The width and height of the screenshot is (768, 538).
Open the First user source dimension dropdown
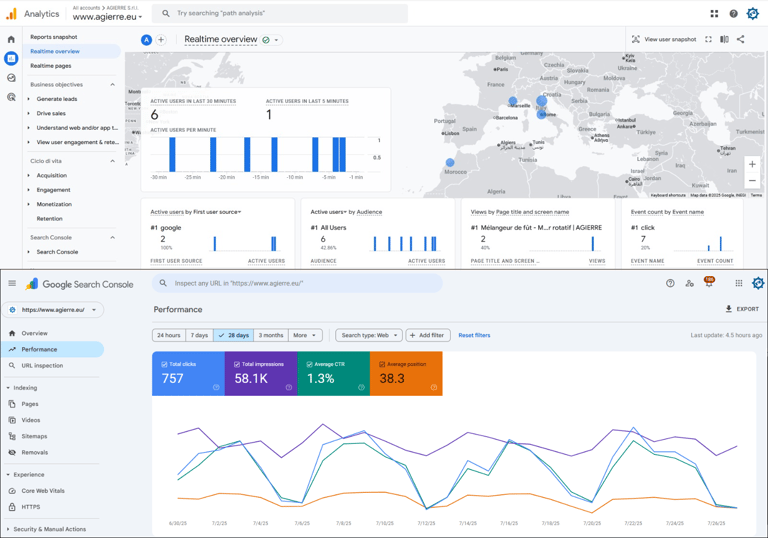[x=217, y=212]
